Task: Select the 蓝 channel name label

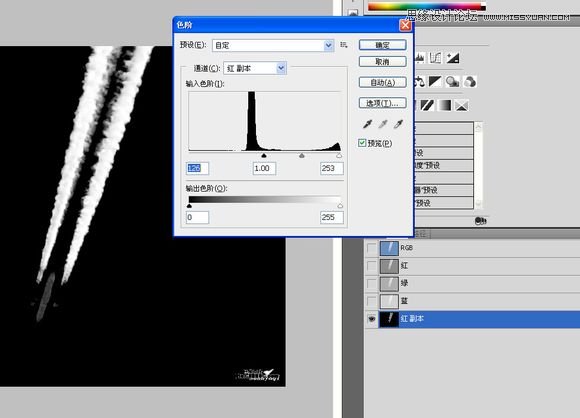Action: point(404,301)
